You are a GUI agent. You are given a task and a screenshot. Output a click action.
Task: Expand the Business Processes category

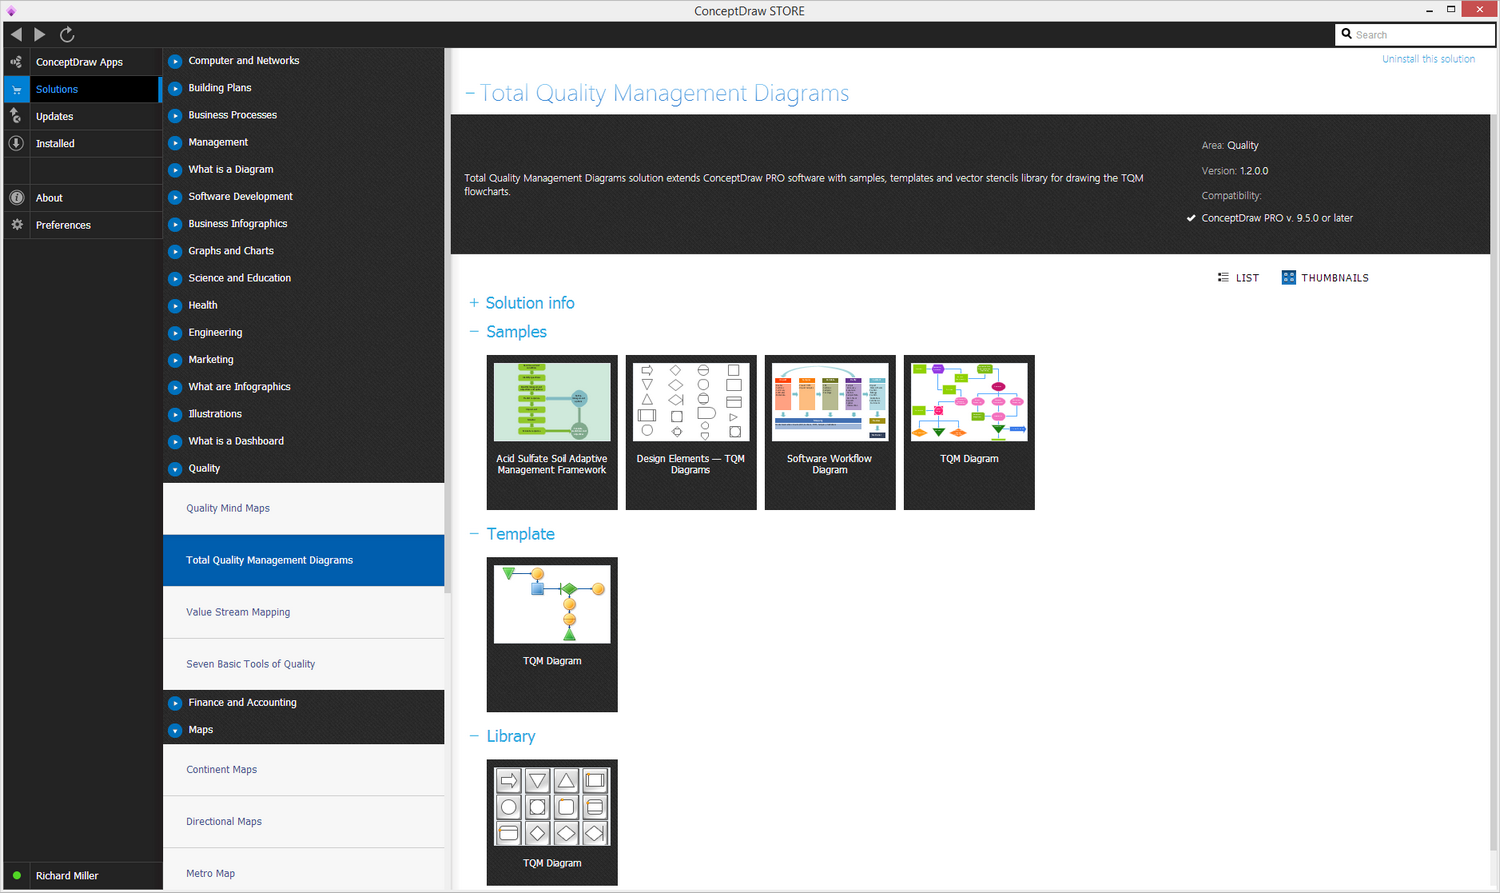tap(175, 115)
